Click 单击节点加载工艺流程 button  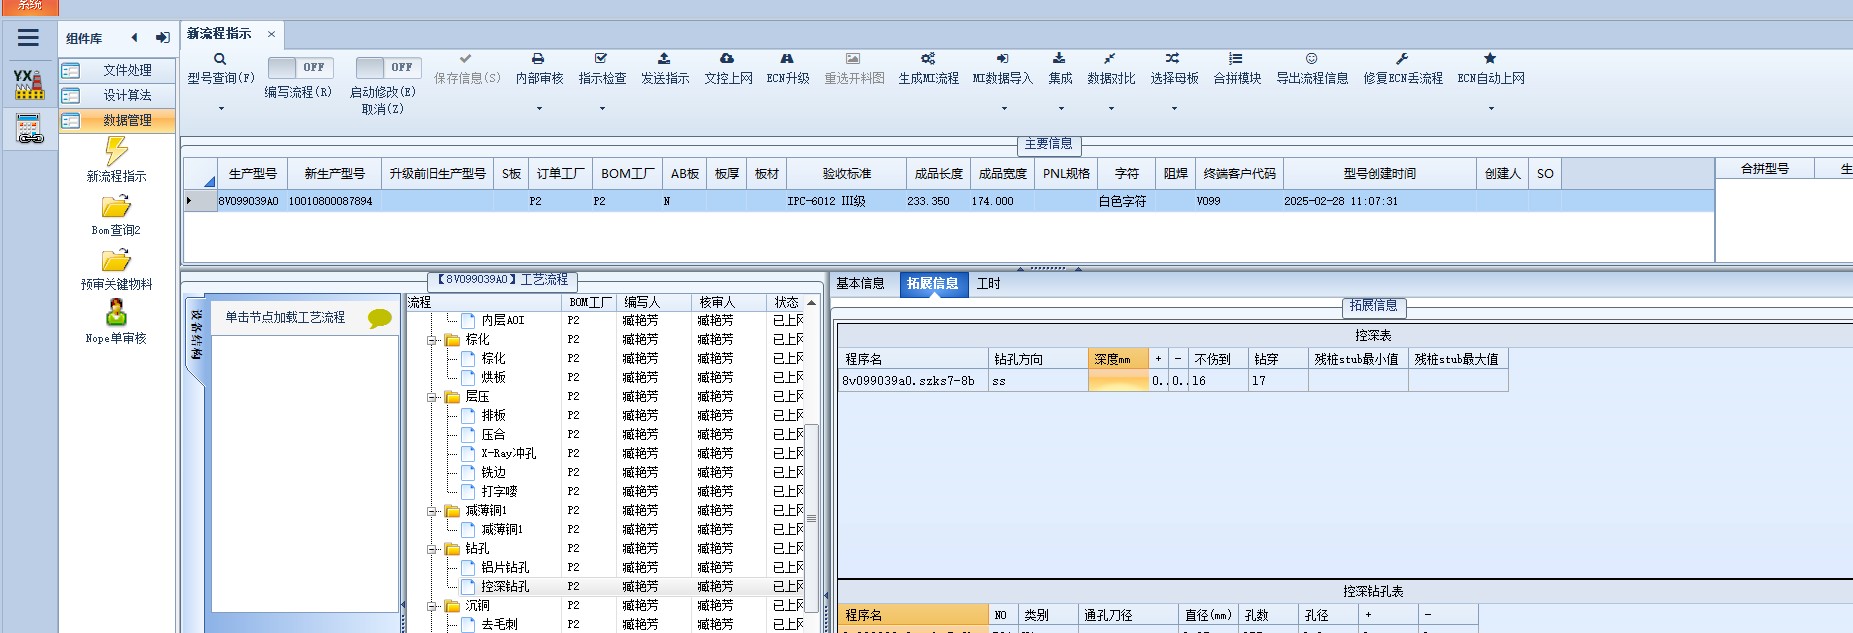(x=285, y=318)
